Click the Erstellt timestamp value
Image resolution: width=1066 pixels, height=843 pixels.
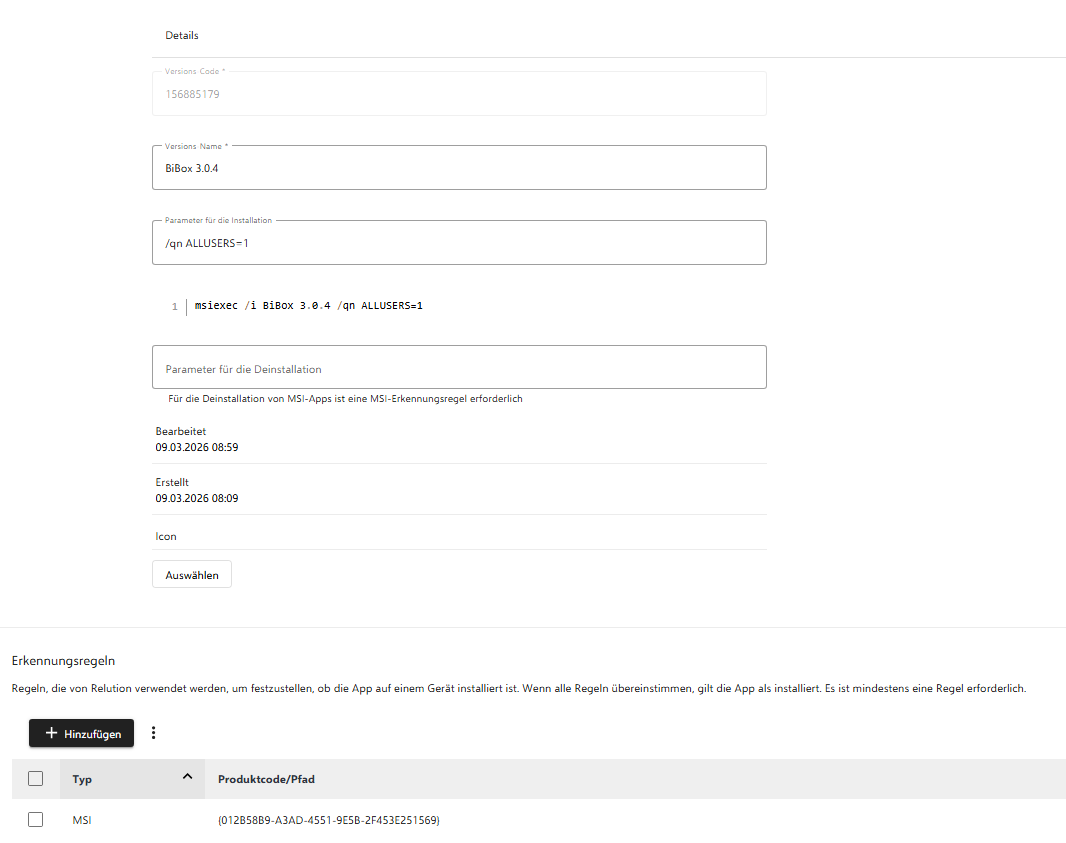tap(197, 497)
